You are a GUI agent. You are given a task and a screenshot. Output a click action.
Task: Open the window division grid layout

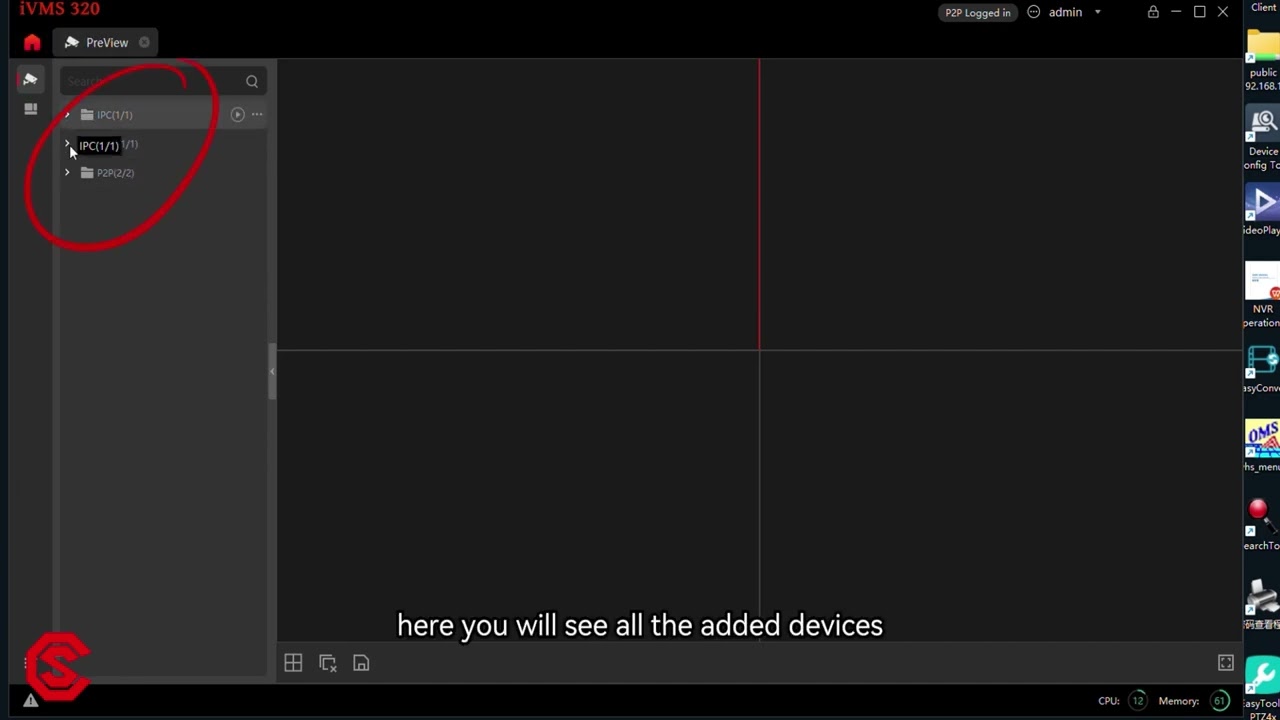[x=293, y=663]
